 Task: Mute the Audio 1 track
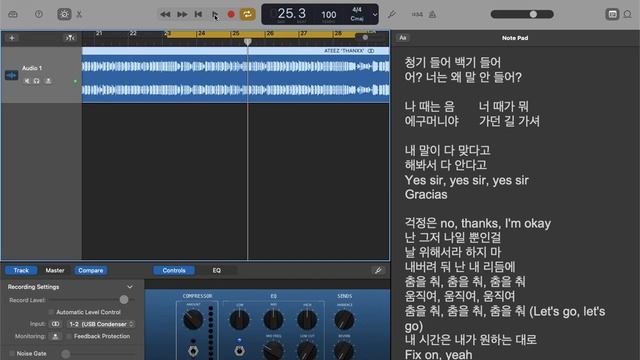pos(27,81)
